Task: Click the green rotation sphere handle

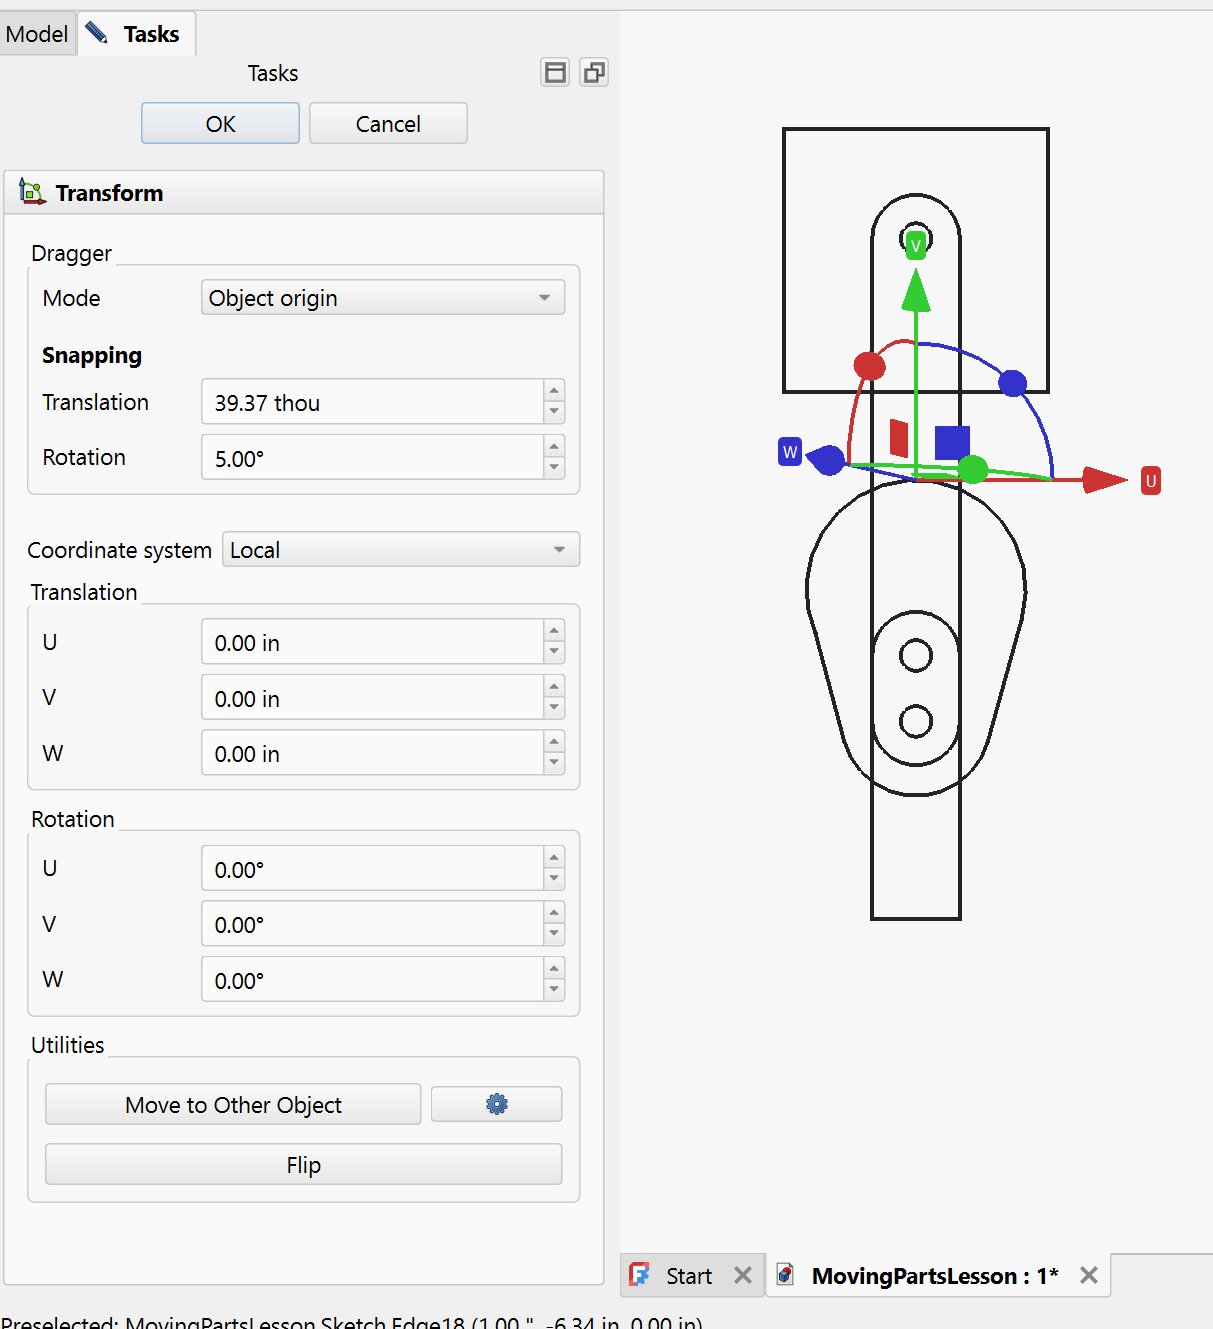Action: click(973, 469)
